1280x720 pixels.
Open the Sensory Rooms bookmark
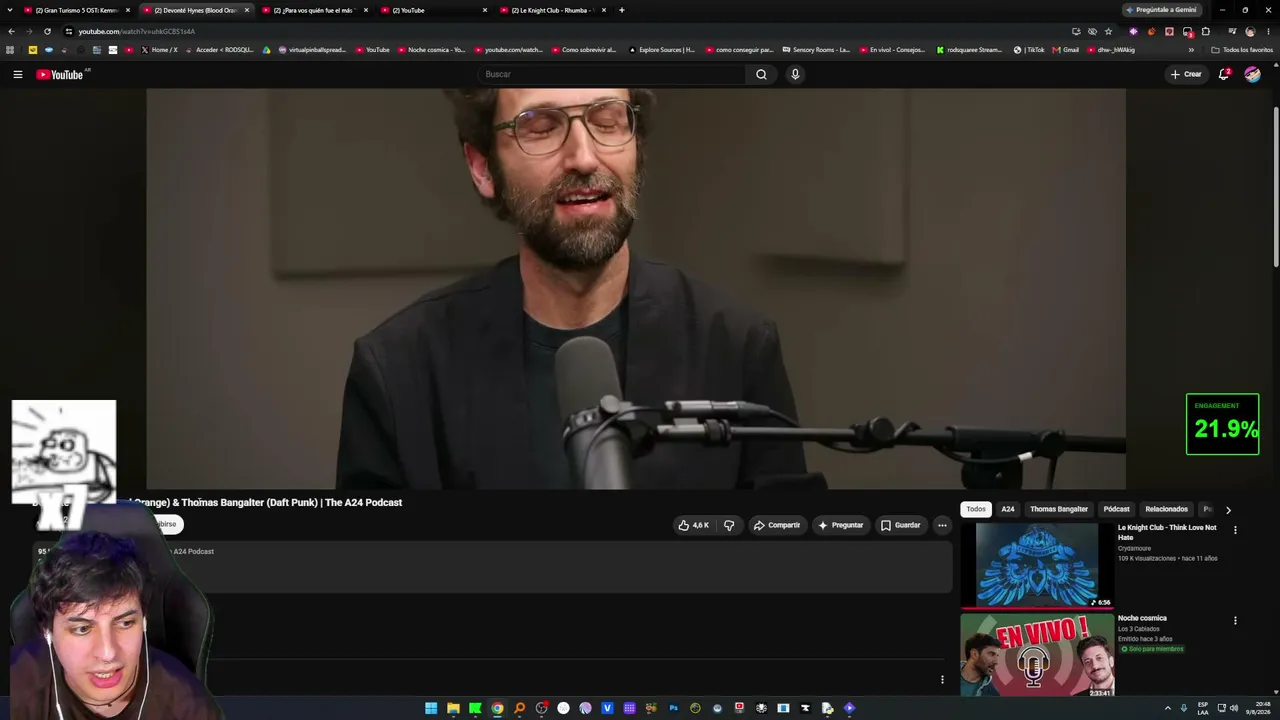pos(816,49)
